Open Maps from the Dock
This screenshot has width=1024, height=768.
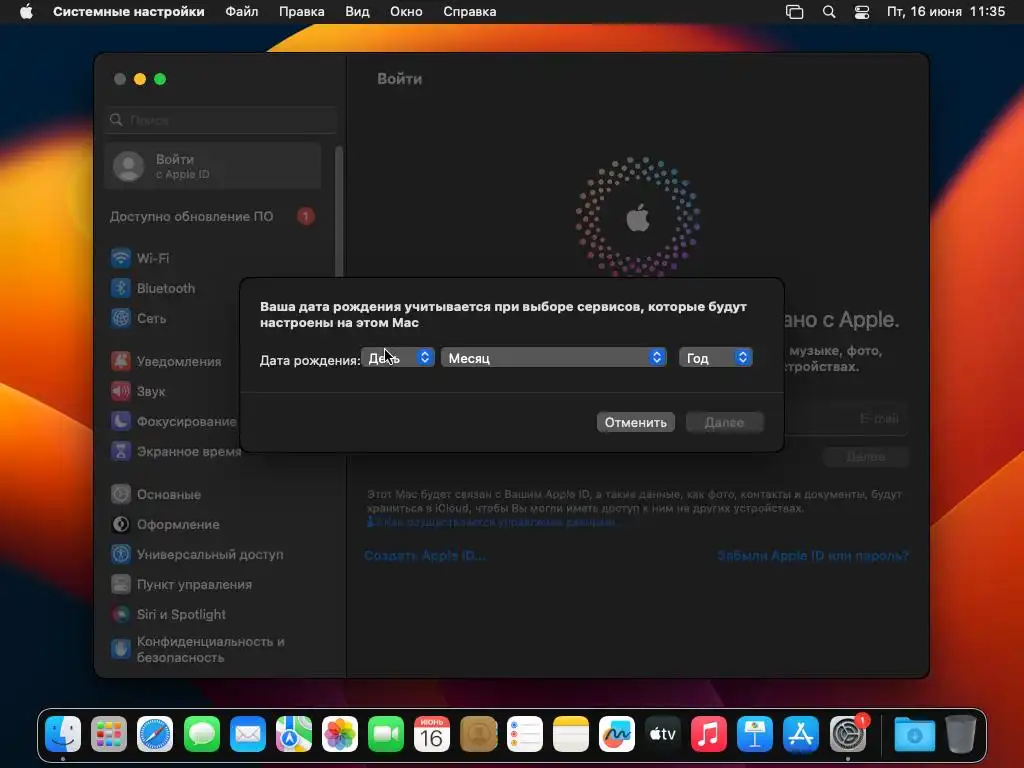[x=294, y=734]
